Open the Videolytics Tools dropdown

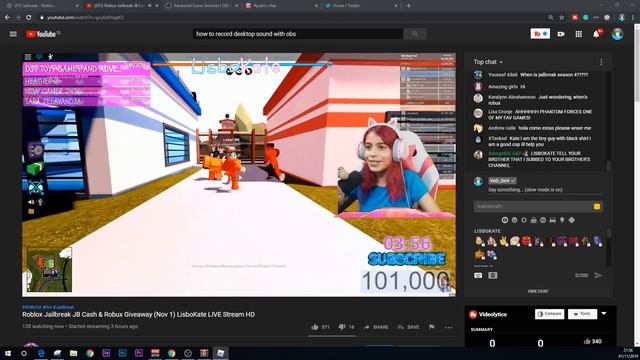click(x=582, y=314)
